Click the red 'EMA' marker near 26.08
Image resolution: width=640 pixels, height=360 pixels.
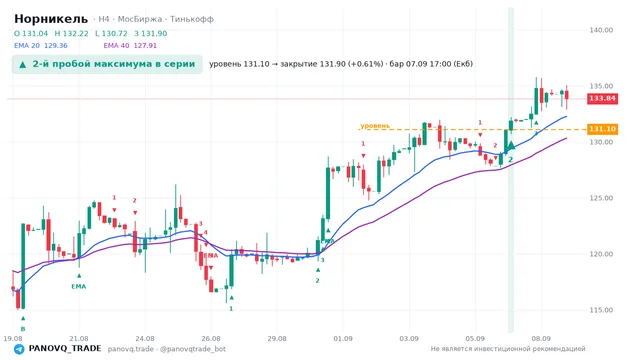(211, 256)
